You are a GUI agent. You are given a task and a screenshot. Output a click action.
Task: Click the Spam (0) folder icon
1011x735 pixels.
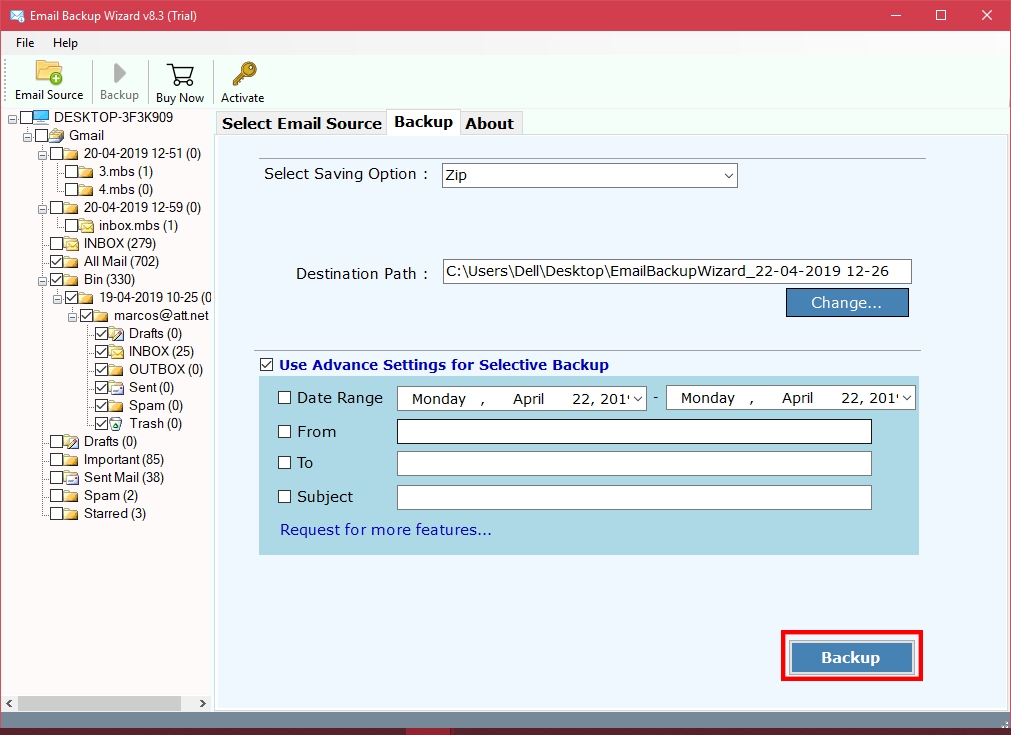pos(117,406)
